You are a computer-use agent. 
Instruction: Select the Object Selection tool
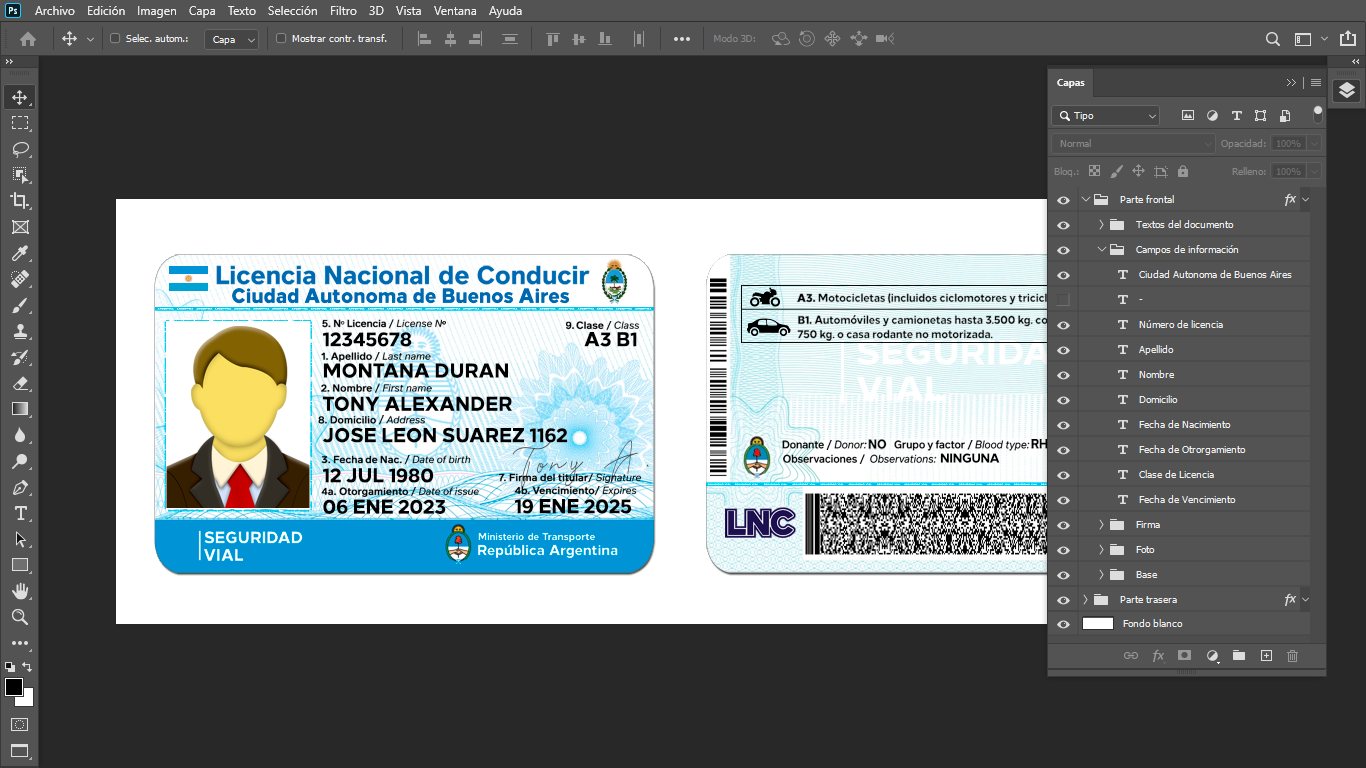20,175
